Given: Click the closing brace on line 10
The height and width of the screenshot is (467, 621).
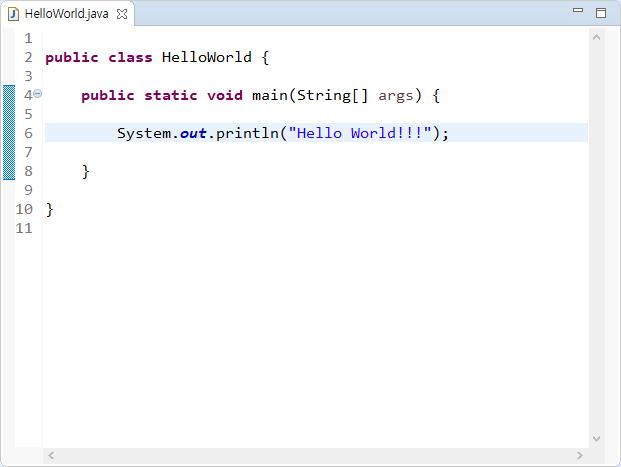Looking at the screenshot, I should pos(50,210).
